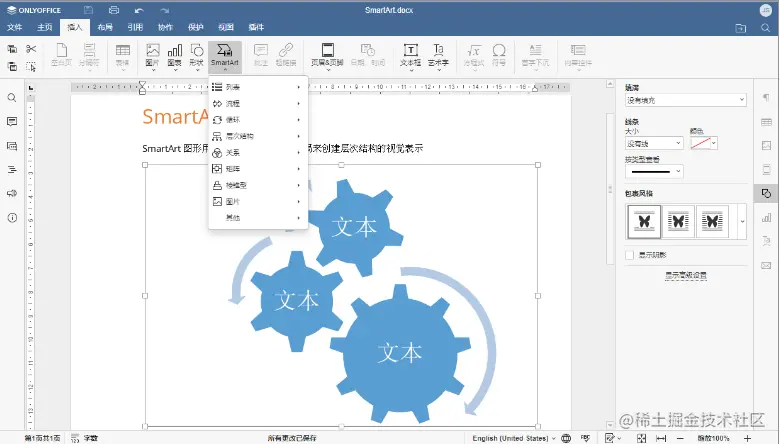This screenshot has width=780, height=444.
Task: Open Text Art settings in right sidebar
Action: [x=766, y=242]
